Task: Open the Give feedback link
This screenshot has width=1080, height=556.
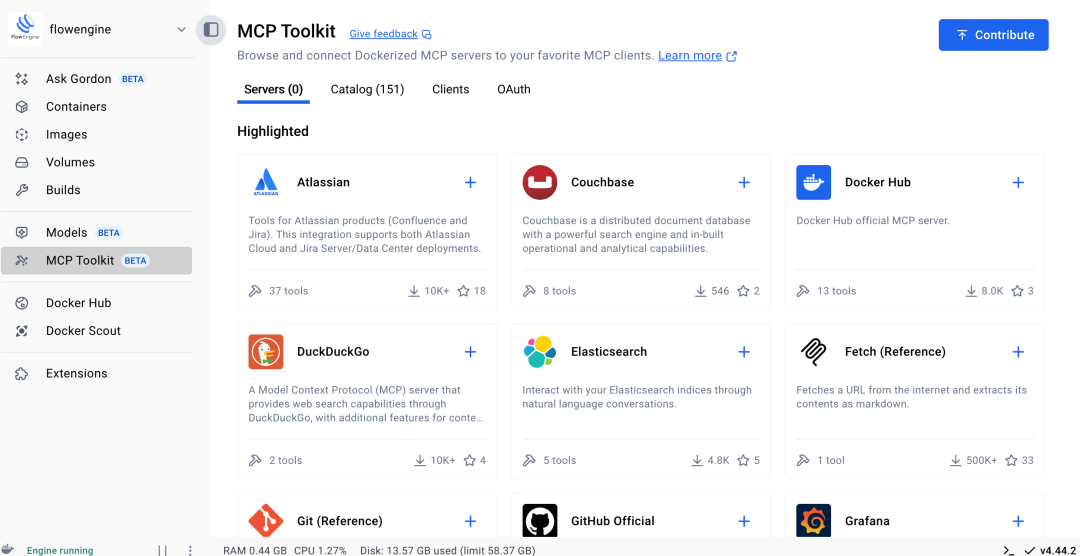Action: pos(391,34)
